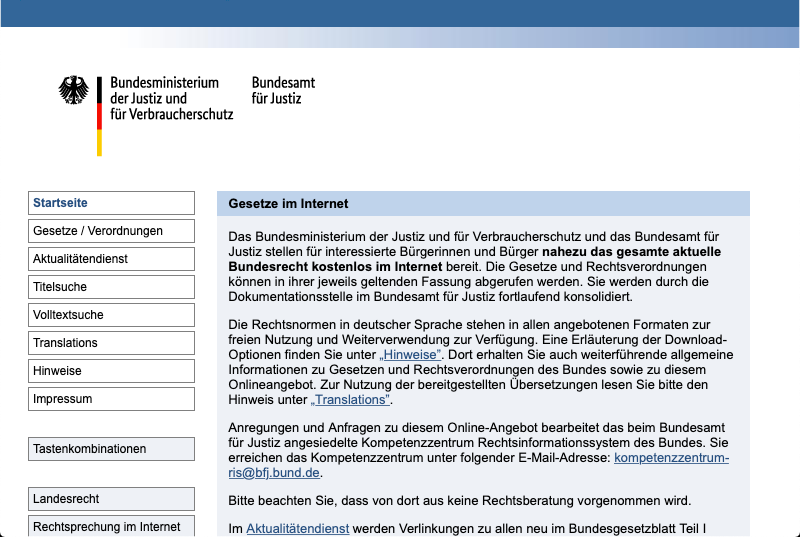
Task: Open Rechtsprechung im Internet
Action: click(111, 526)
